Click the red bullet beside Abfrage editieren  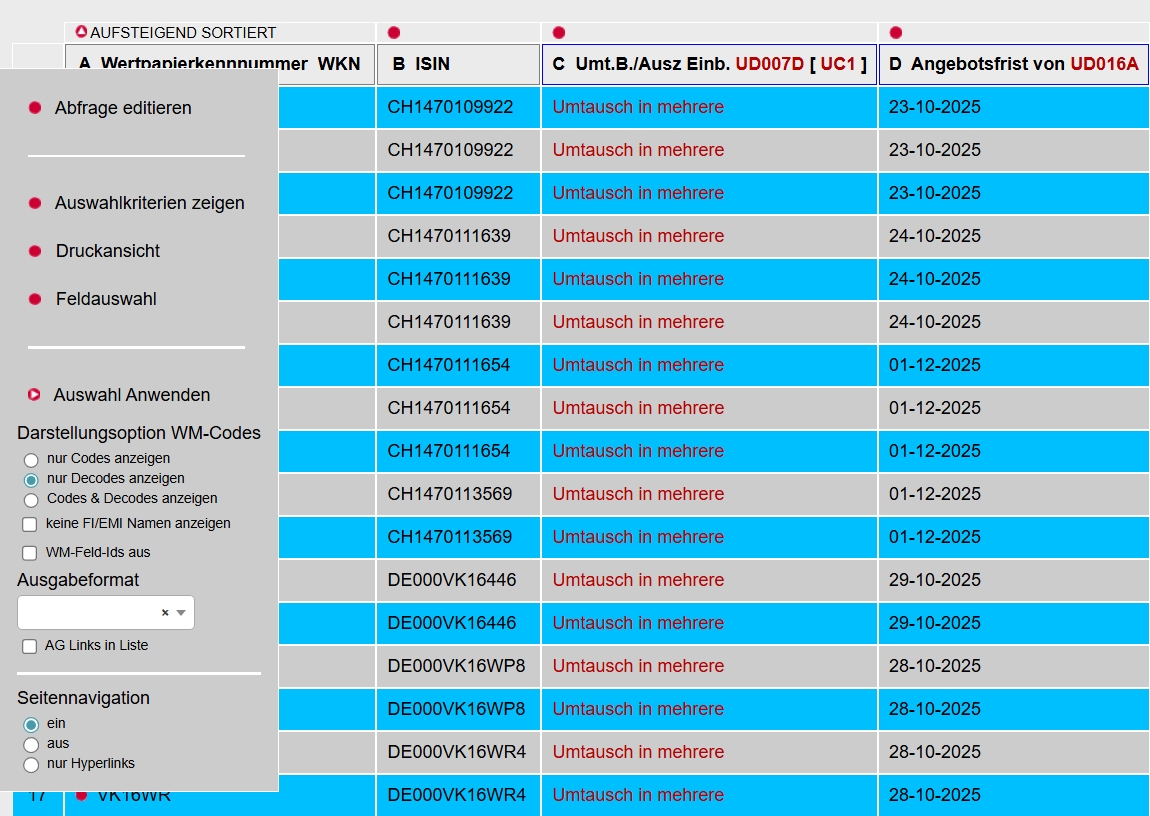pos(35,108)
